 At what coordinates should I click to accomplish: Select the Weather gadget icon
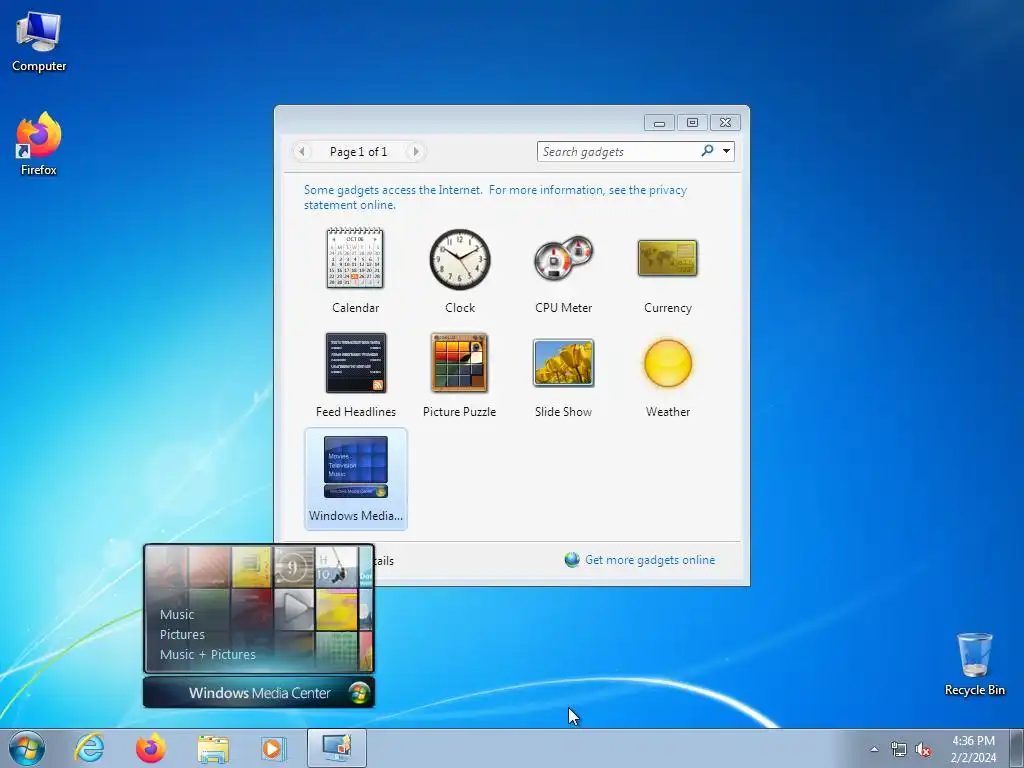click(x=667, y=363)
